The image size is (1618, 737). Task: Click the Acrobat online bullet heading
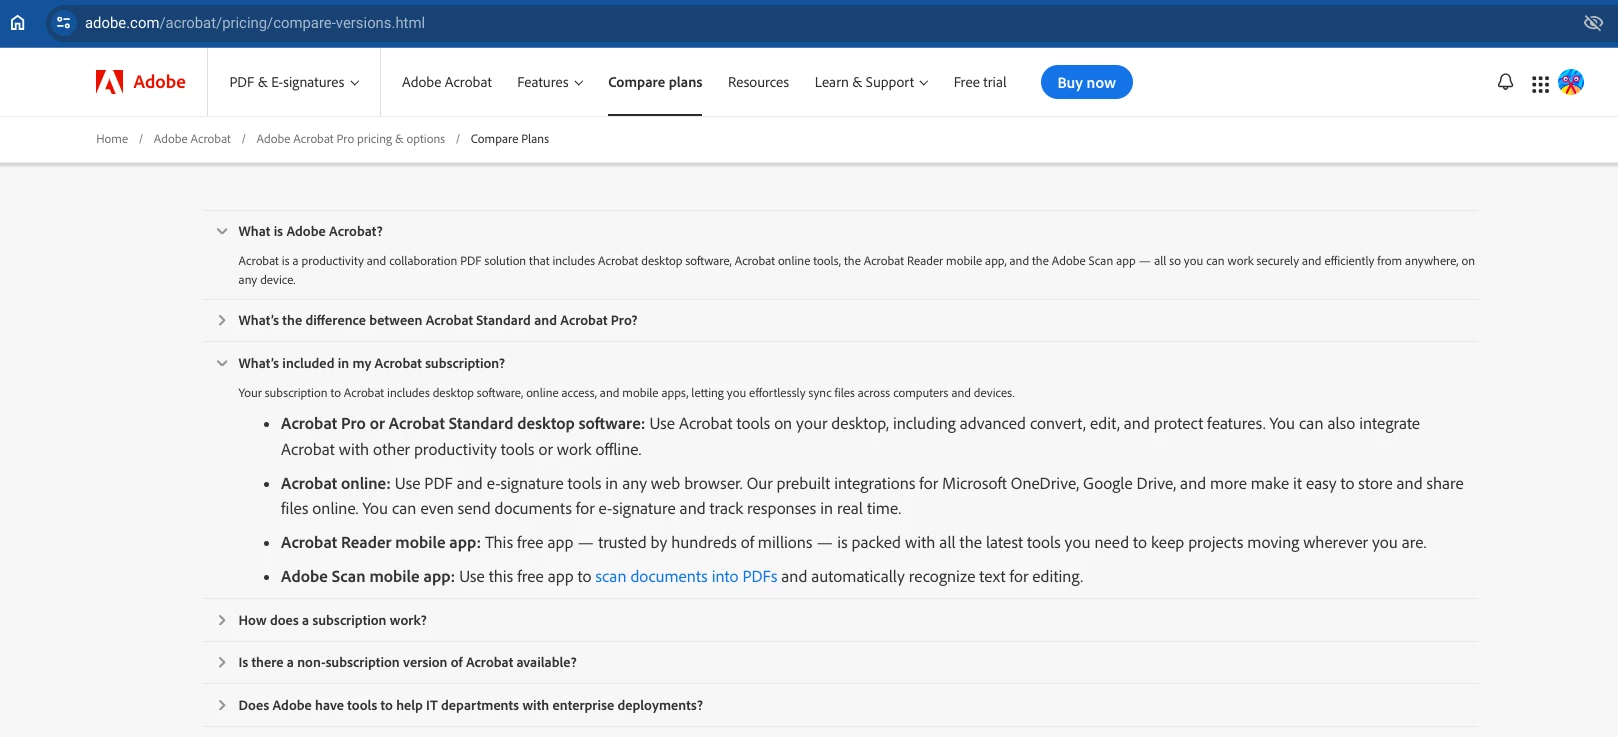coord(335,483)
